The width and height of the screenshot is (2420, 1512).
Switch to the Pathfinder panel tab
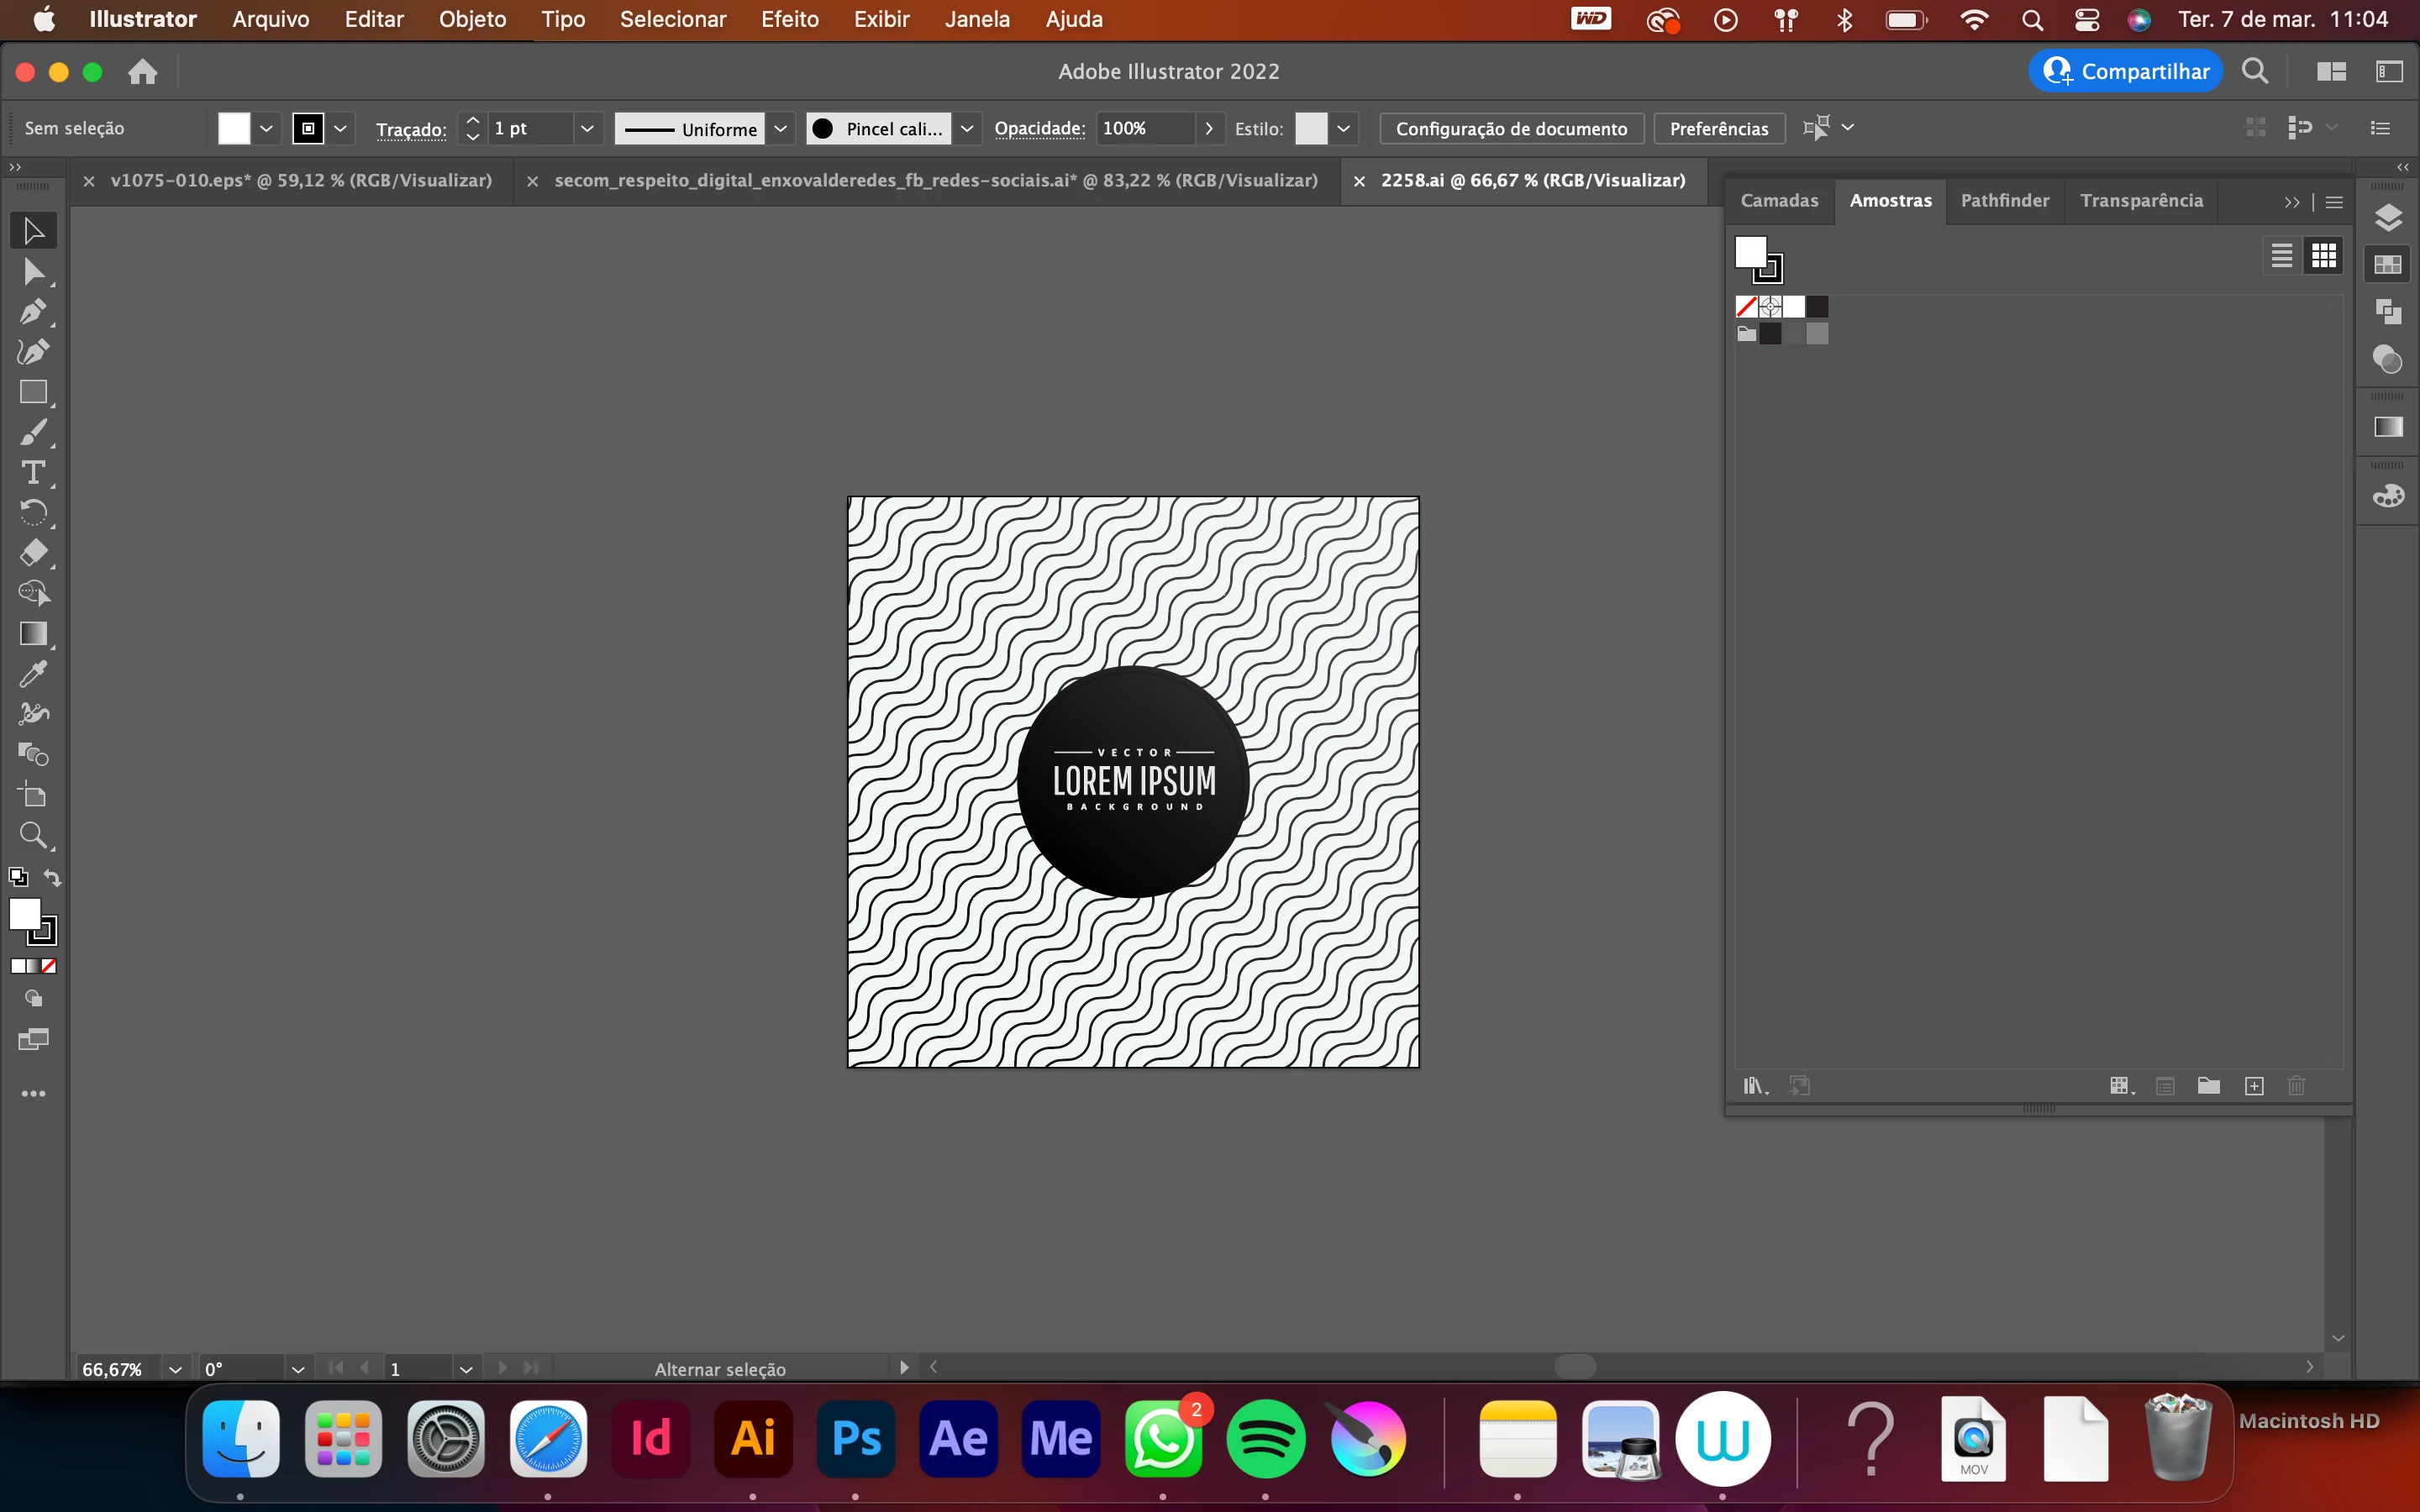[x=2004, y=200]
